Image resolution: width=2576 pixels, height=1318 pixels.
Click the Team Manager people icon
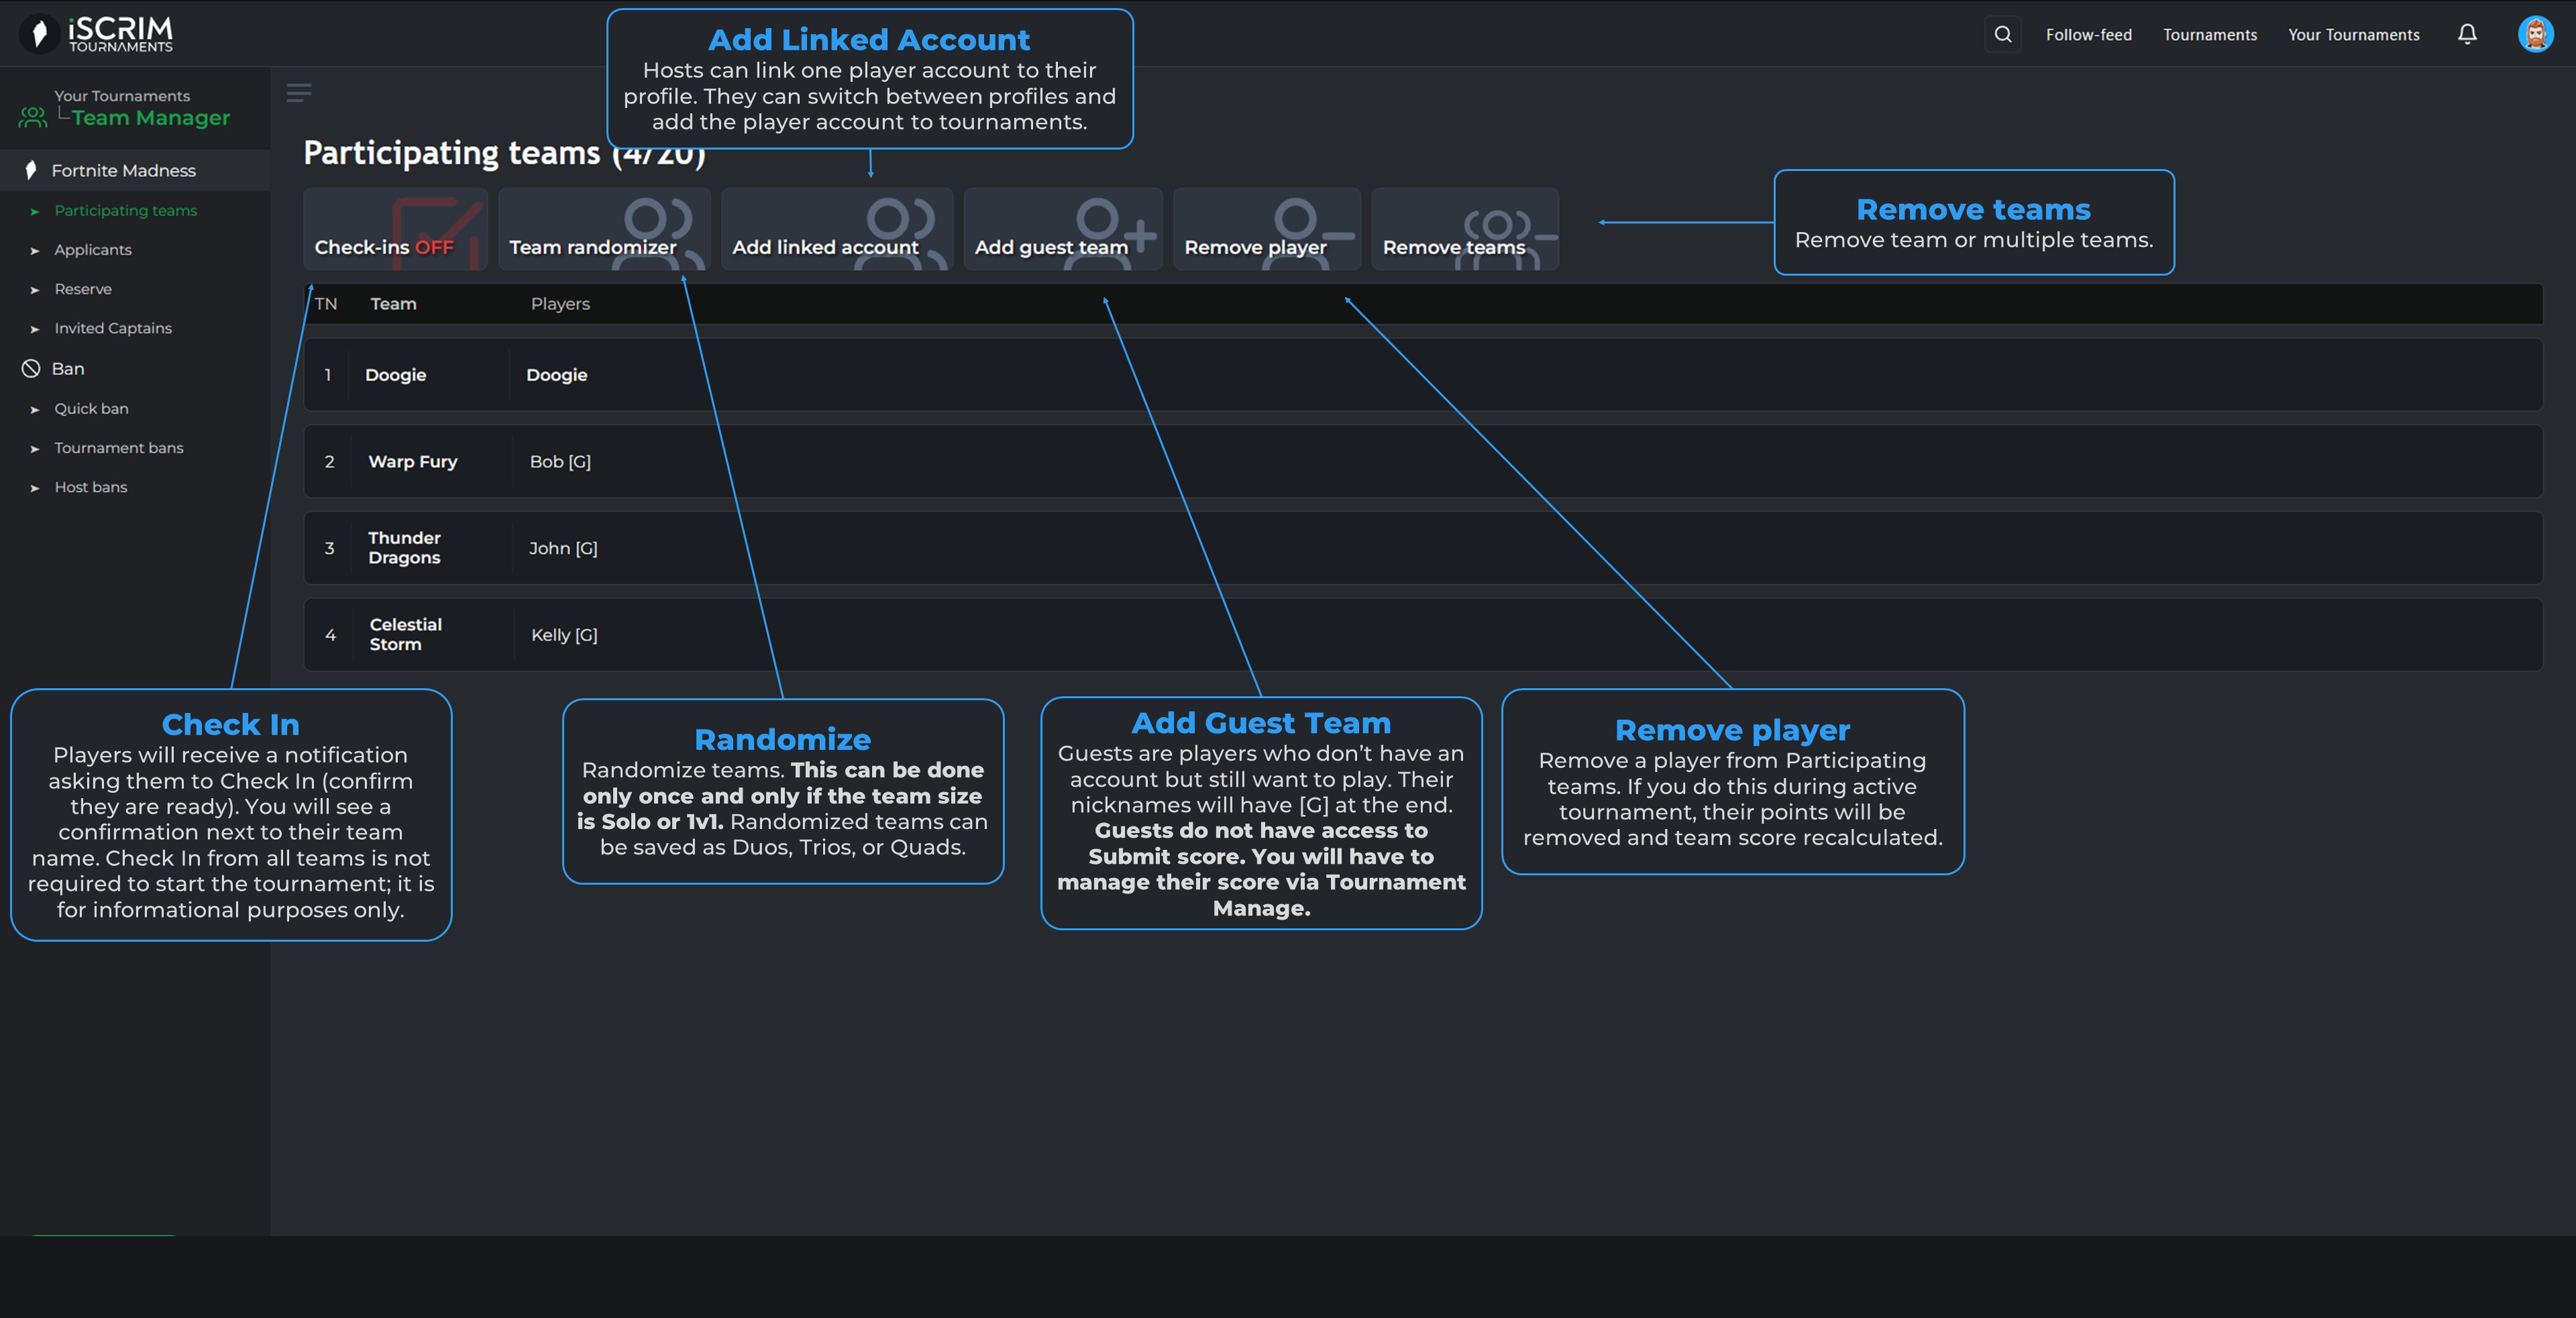pos(32,117)
